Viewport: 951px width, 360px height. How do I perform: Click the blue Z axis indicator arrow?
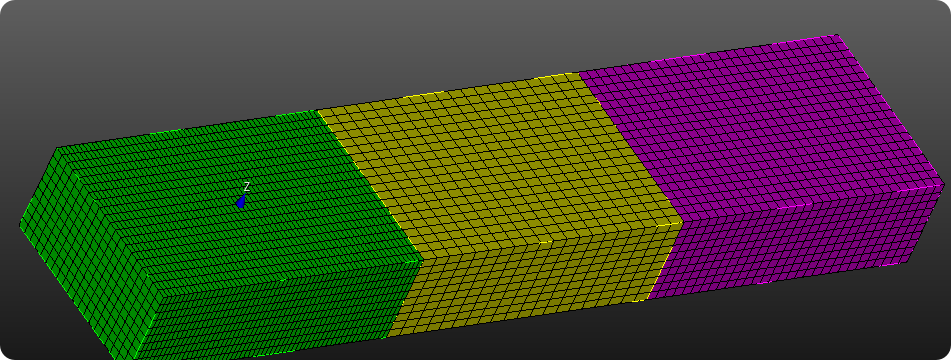(x=241, y=201)
